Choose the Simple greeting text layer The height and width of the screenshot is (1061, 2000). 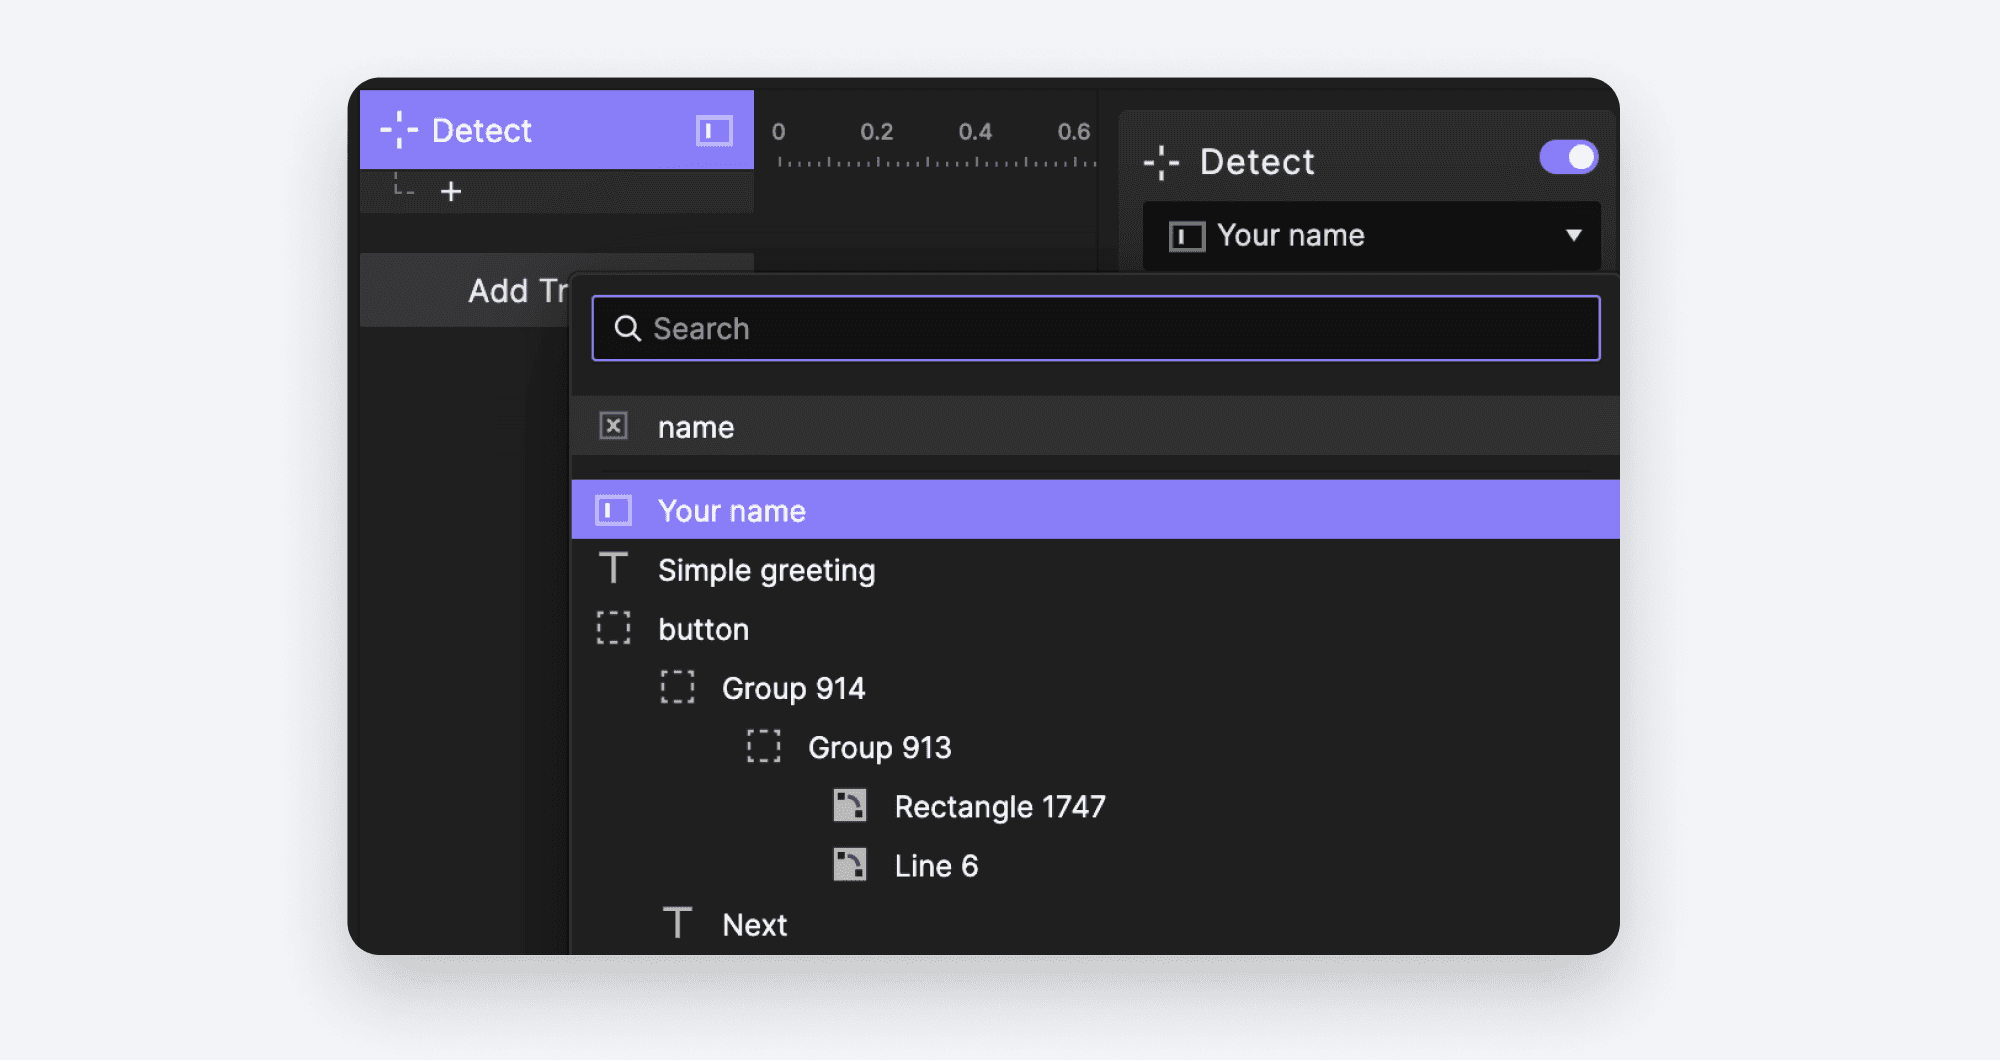[x=1095, y=569]
